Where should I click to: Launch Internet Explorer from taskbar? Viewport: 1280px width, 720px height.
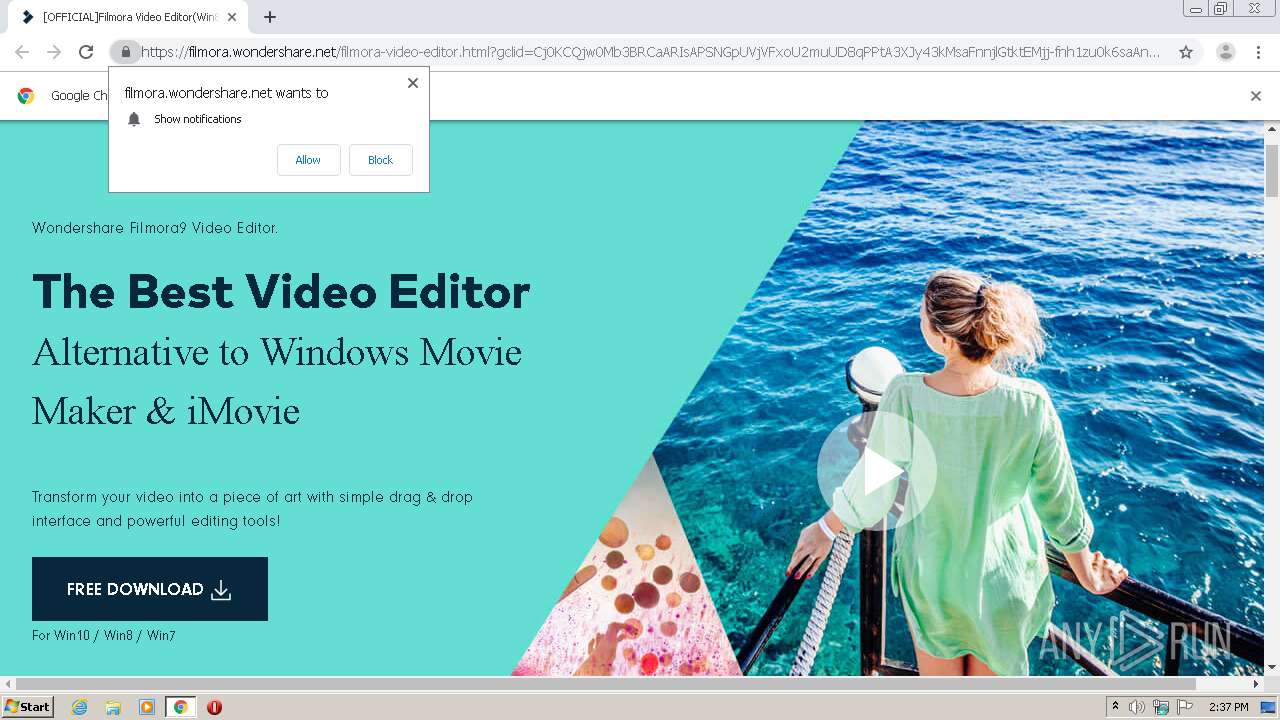point(79,707)
